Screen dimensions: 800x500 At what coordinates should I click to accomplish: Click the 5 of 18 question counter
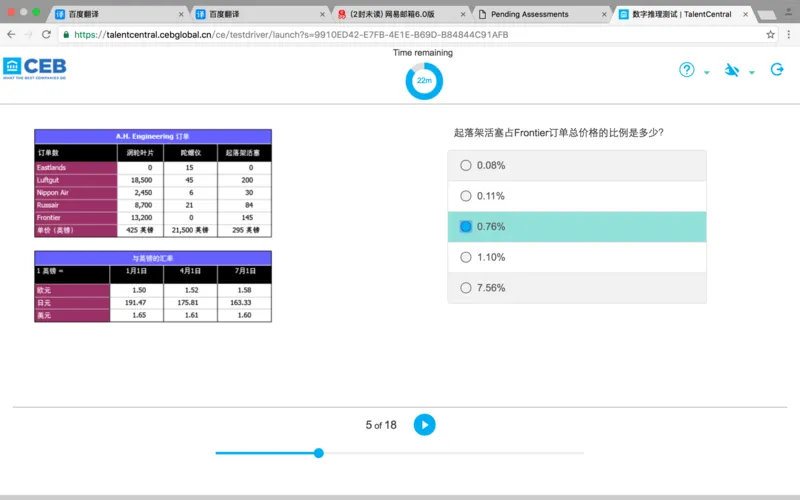point(381,425)
